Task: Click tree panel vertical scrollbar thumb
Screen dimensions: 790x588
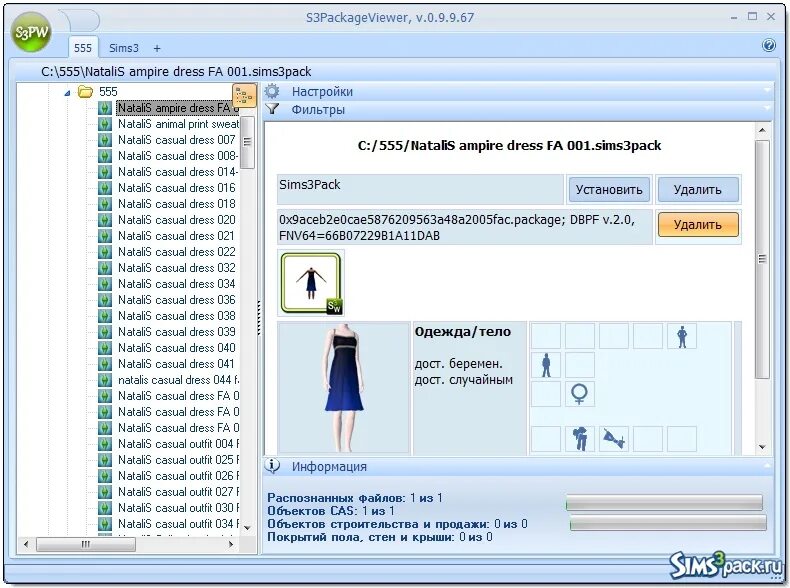Action: 247,143
